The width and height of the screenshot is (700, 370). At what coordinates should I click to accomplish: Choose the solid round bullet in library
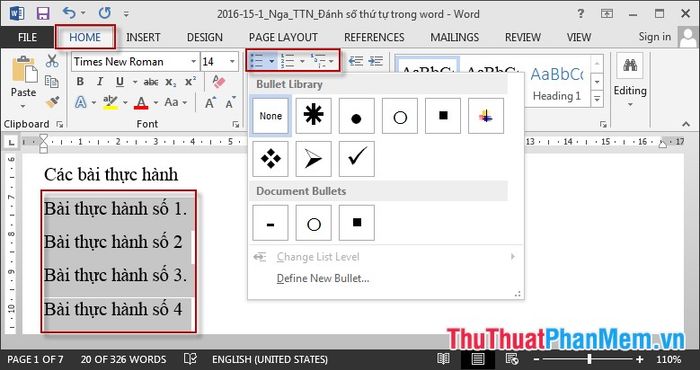[356, 116]
